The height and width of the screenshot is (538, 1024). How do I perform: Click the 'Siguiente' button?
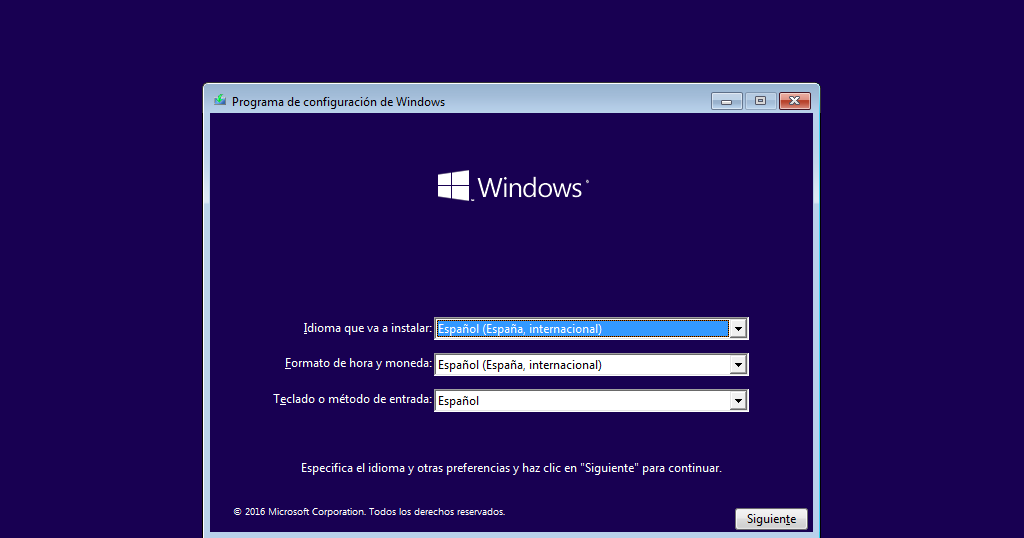tap(771, 519)
